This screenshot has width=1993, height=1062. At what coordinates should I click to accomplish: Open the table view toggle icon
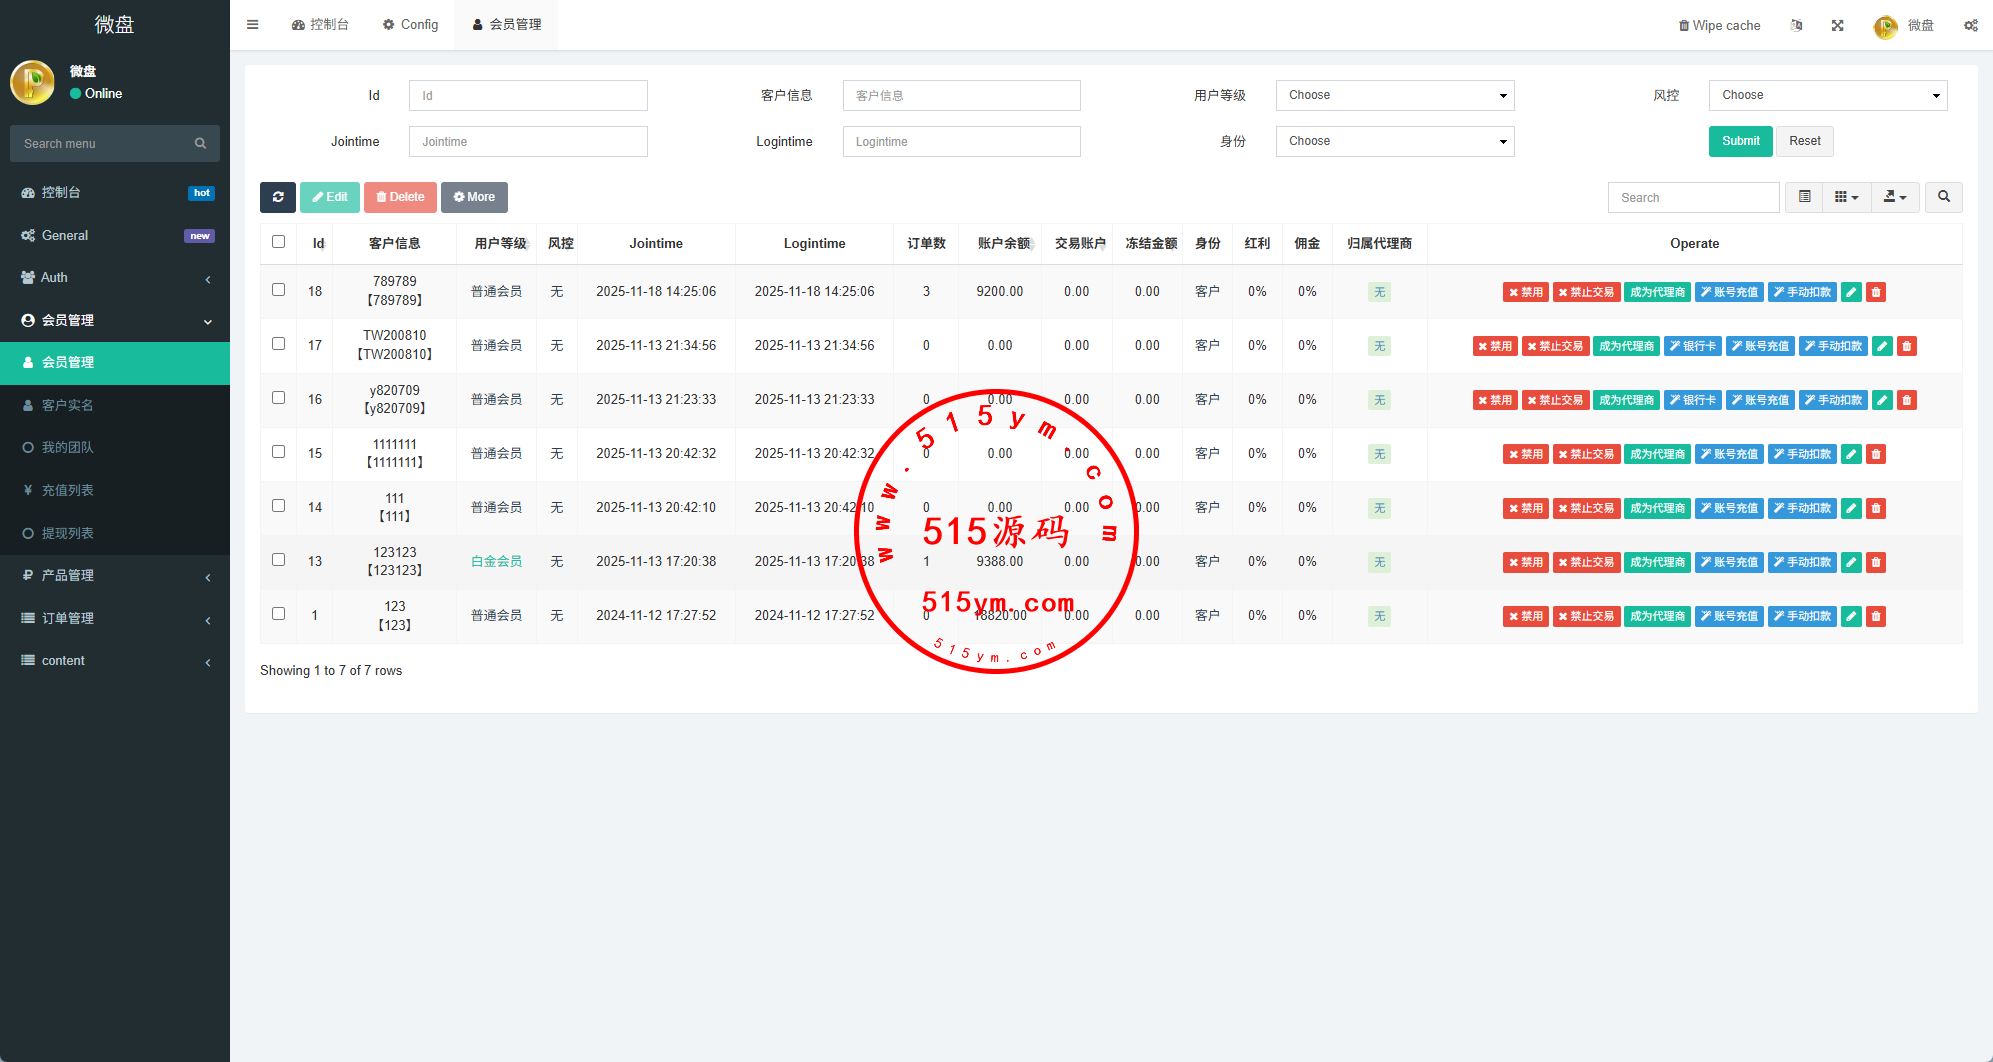(x=1804, y=197)
